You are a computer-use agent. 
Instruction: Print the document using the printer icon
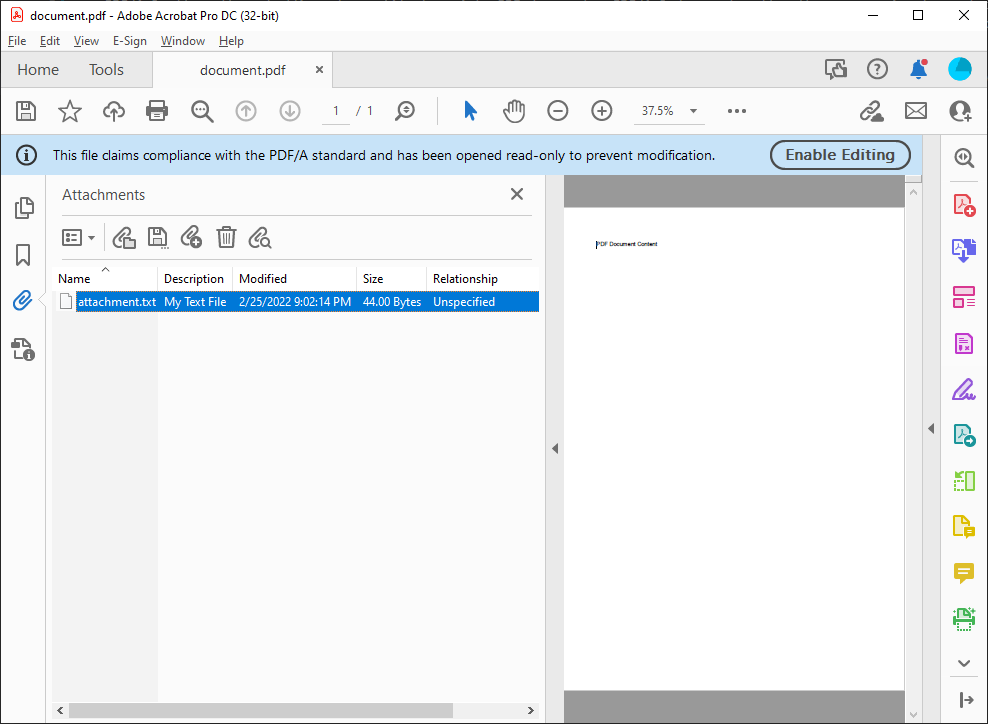[x=157, y=111]
